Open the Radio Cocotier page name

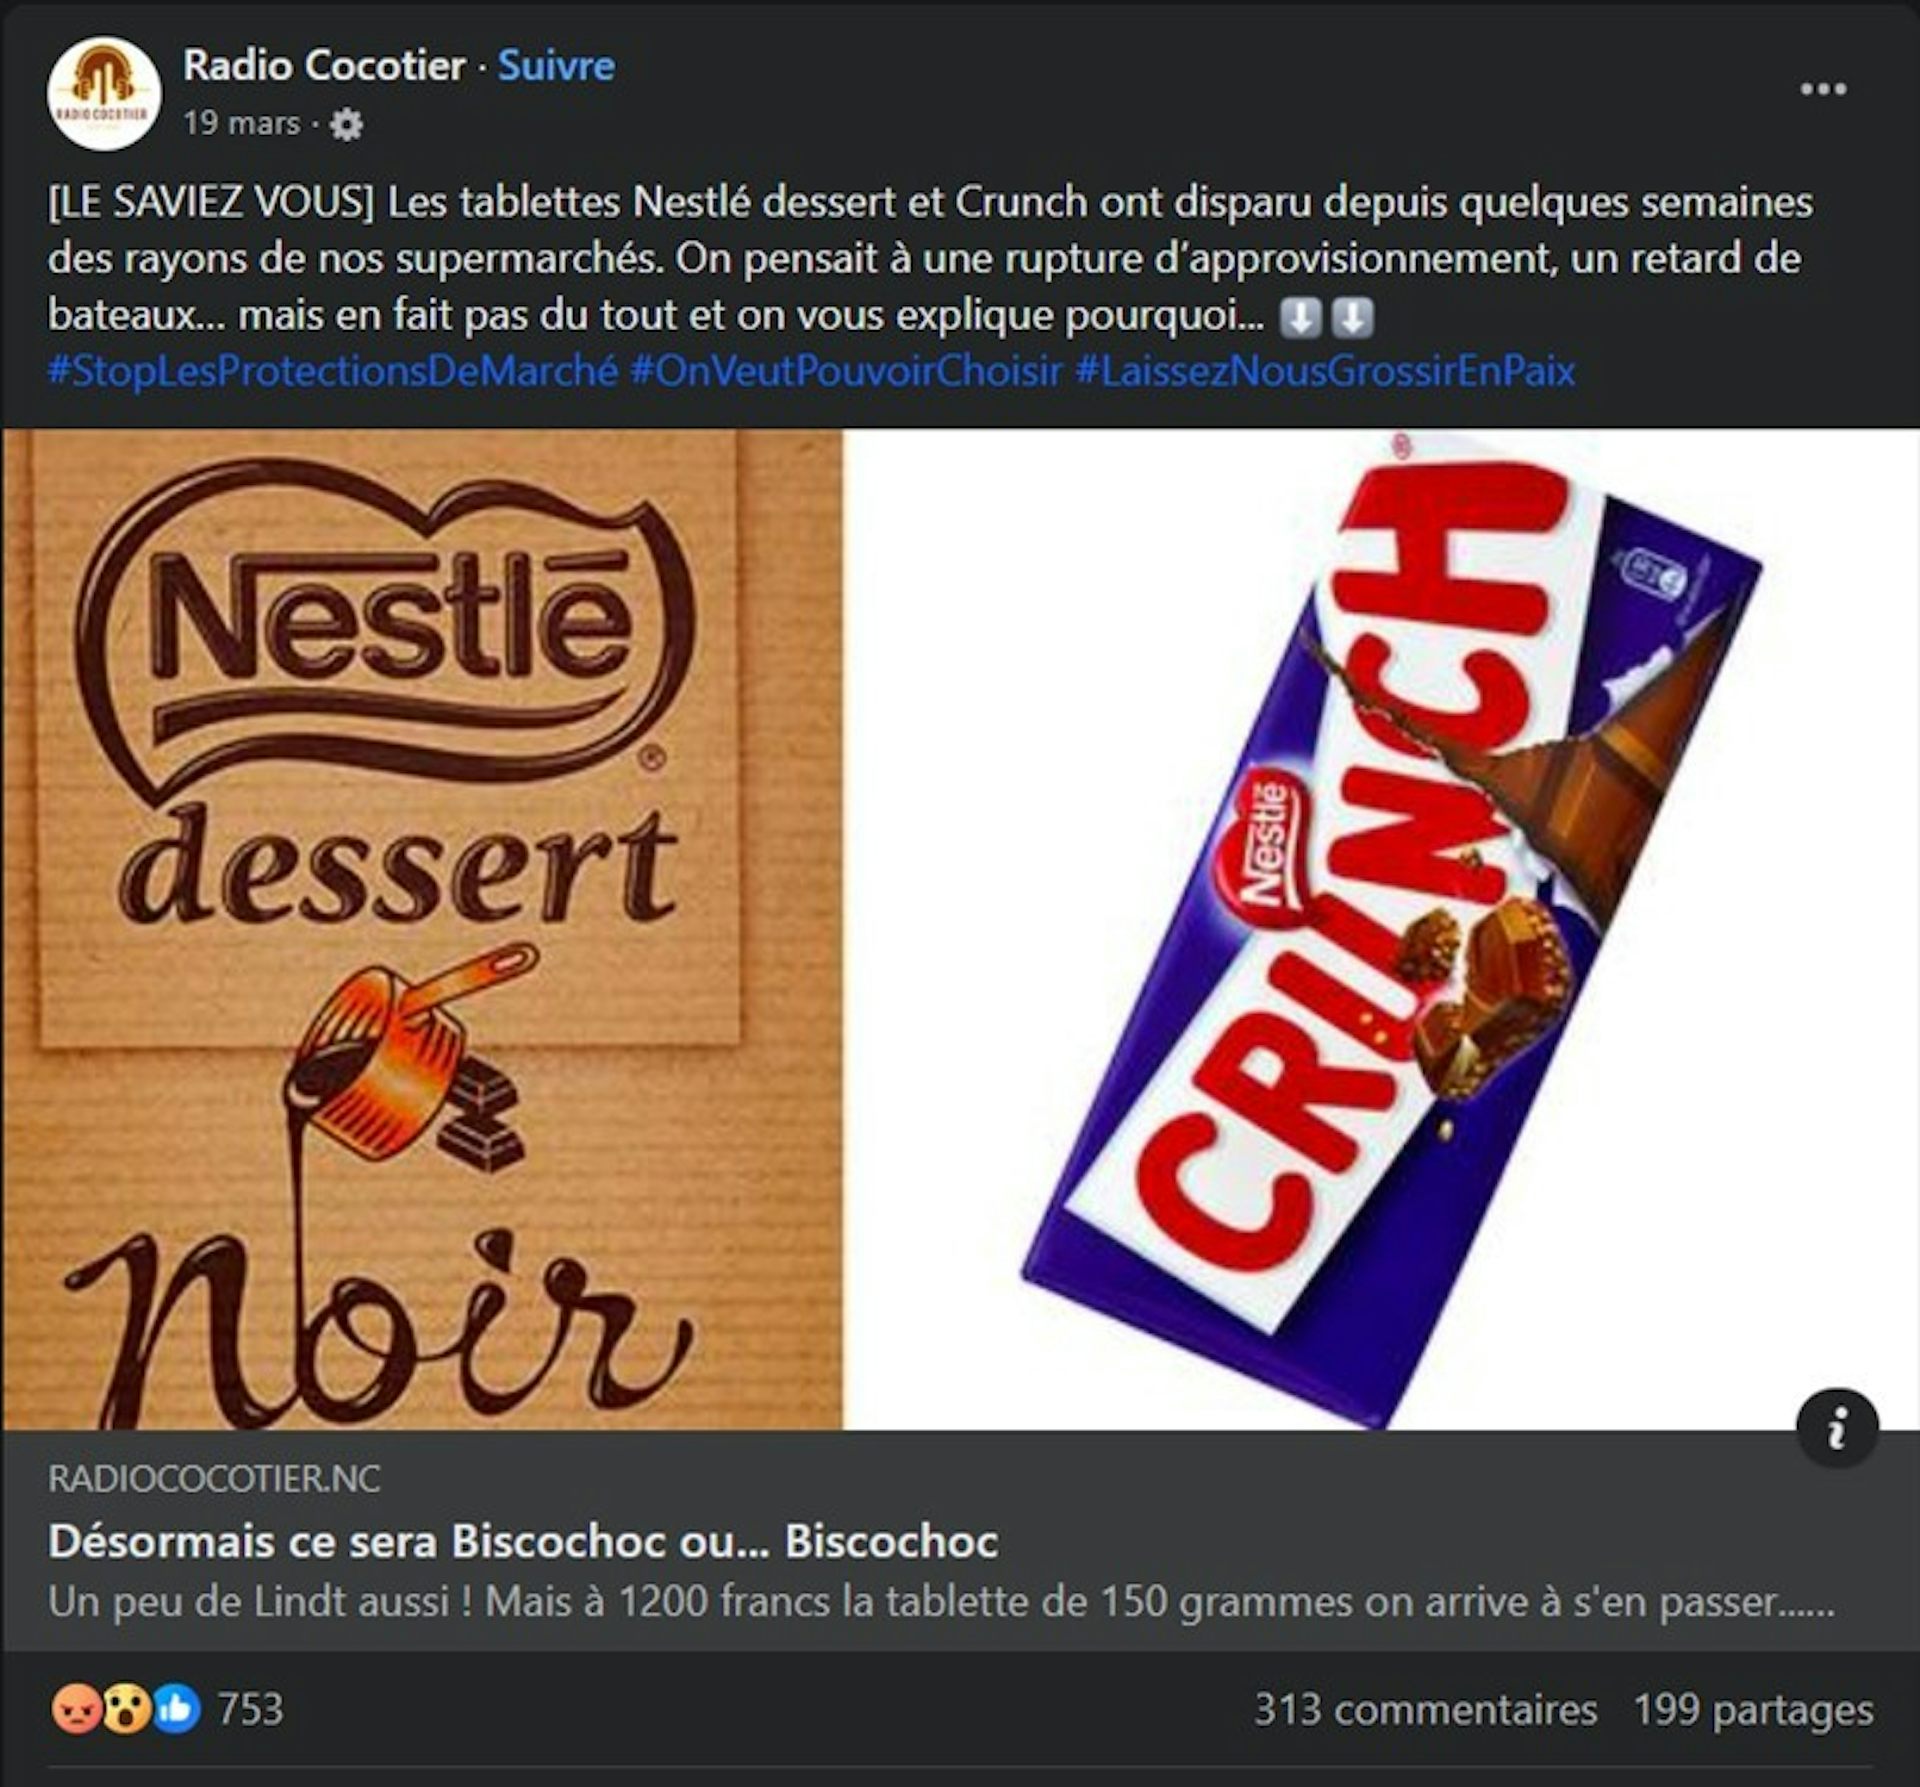click(324, 66)
